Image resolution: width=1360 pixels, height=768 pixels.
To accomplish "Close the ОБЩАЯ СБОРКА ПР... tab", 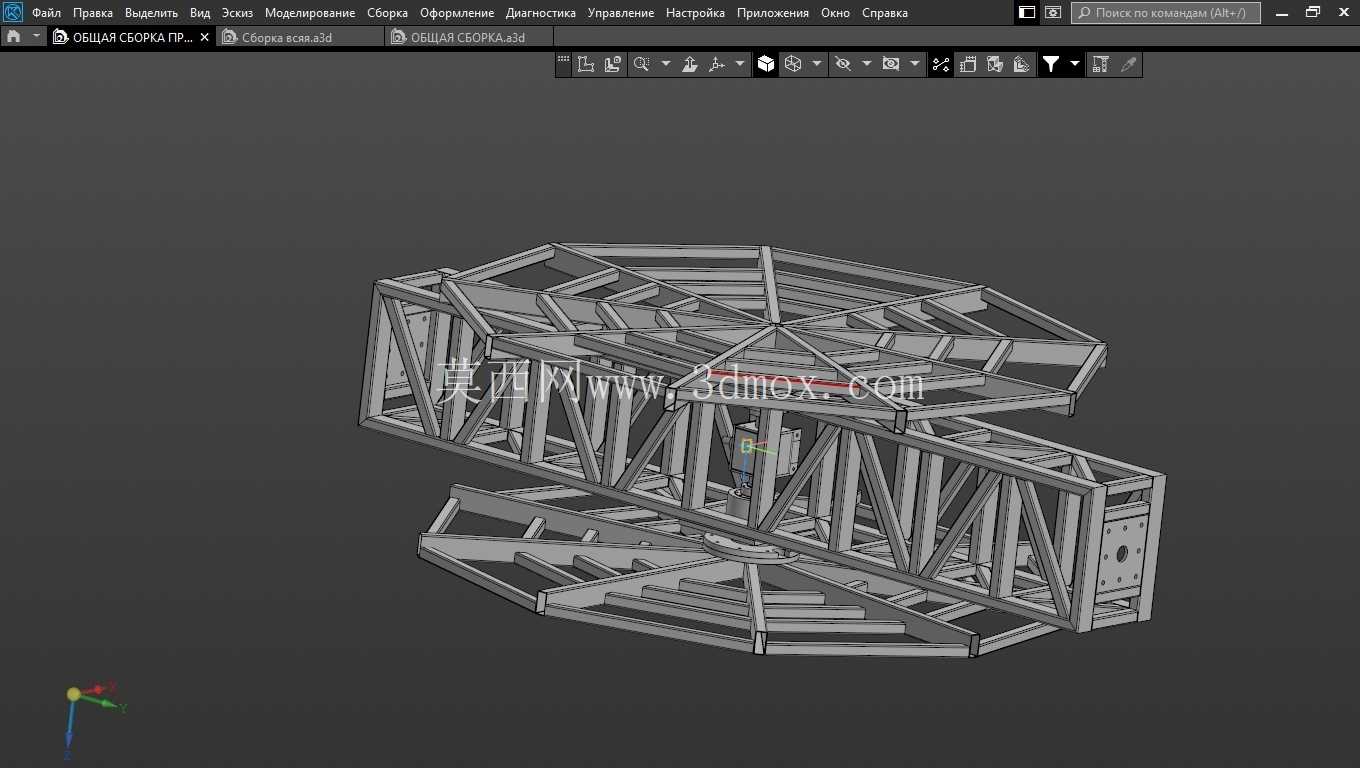I will 205,37.
